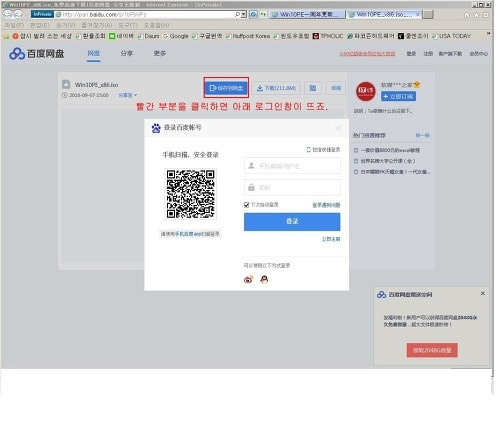This screenshot has width=500, height=422.
Task: Open the 도구(T) menu
Action: point(128,25)
